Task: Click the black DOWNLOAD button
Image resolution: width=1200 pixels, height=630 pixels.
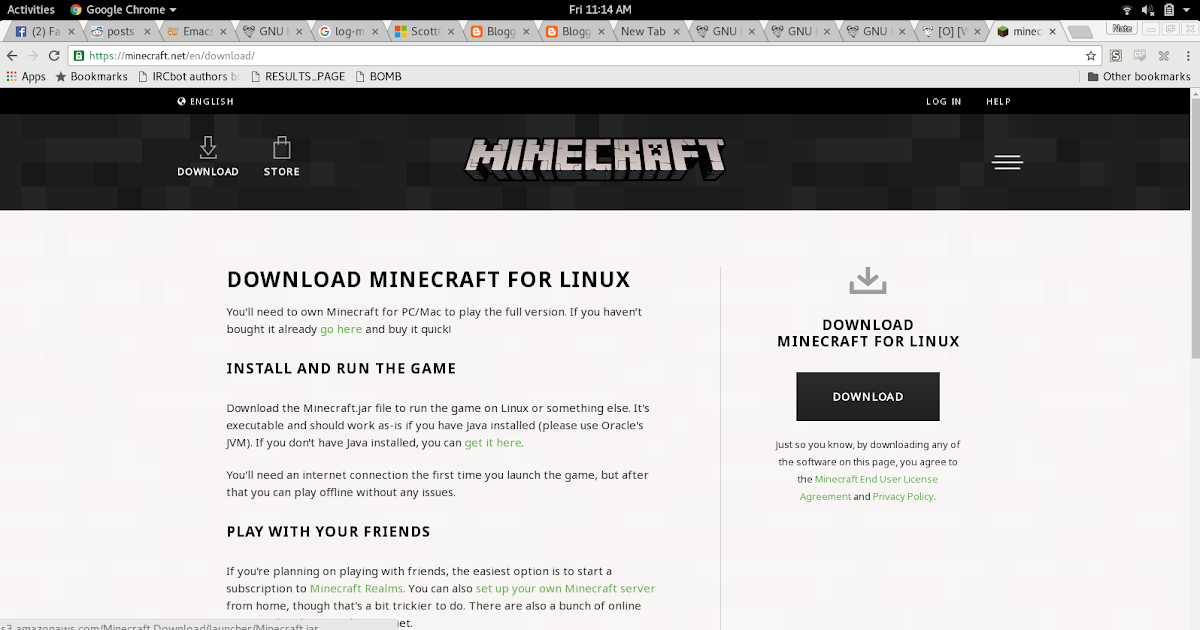Action: (868, 396)
